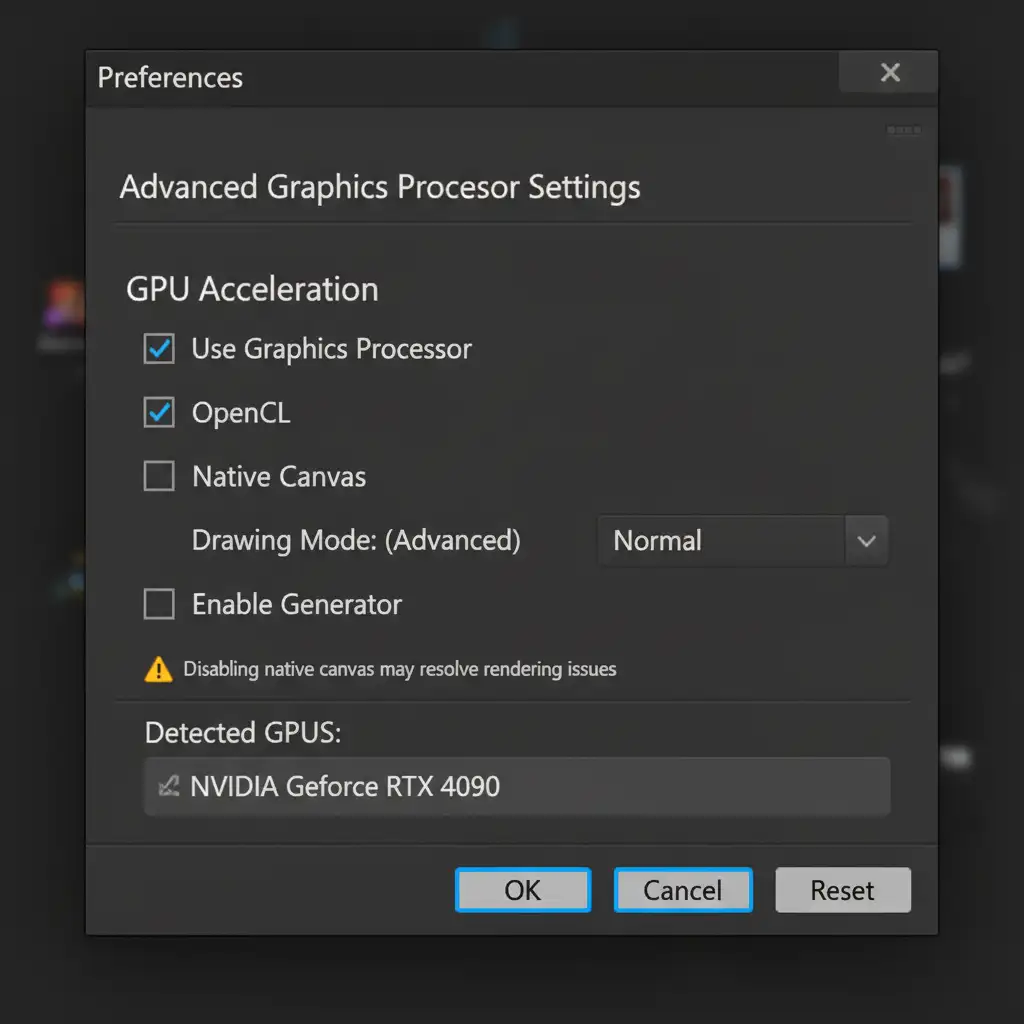Select the NVIDIA Geforce RTX 4090 text

click(x=345, y=786)
